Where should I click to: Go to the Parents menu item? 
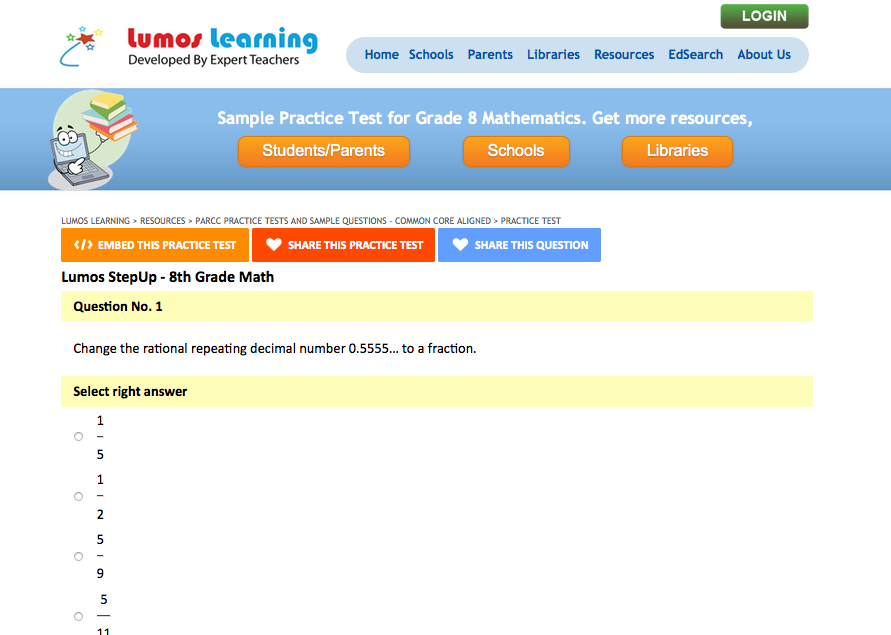click(x=490, y=55)
